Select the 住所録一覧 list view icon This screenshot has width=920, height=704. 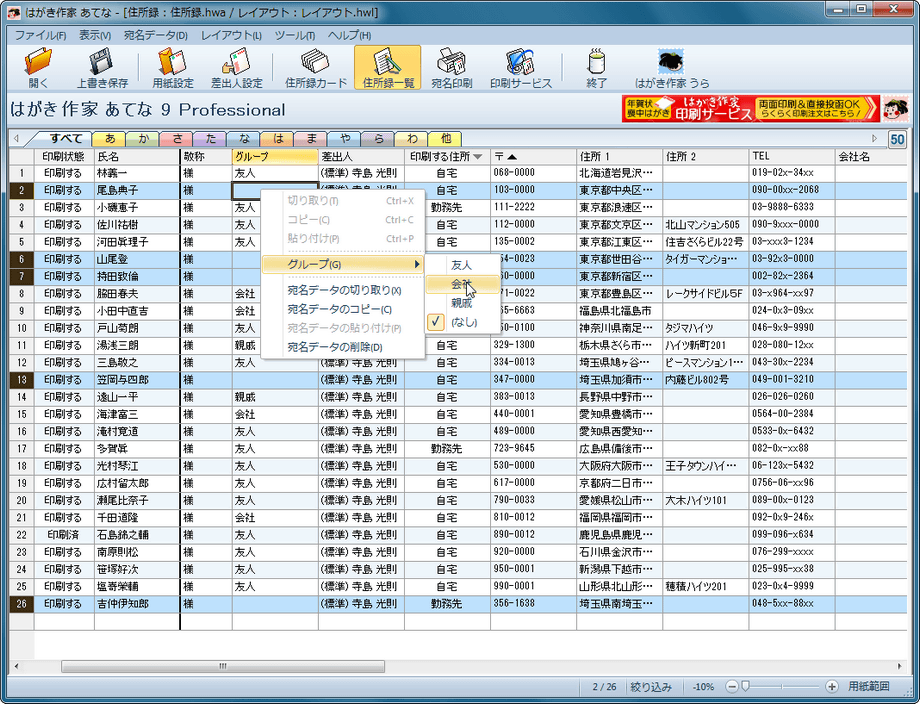click(387, 67)
